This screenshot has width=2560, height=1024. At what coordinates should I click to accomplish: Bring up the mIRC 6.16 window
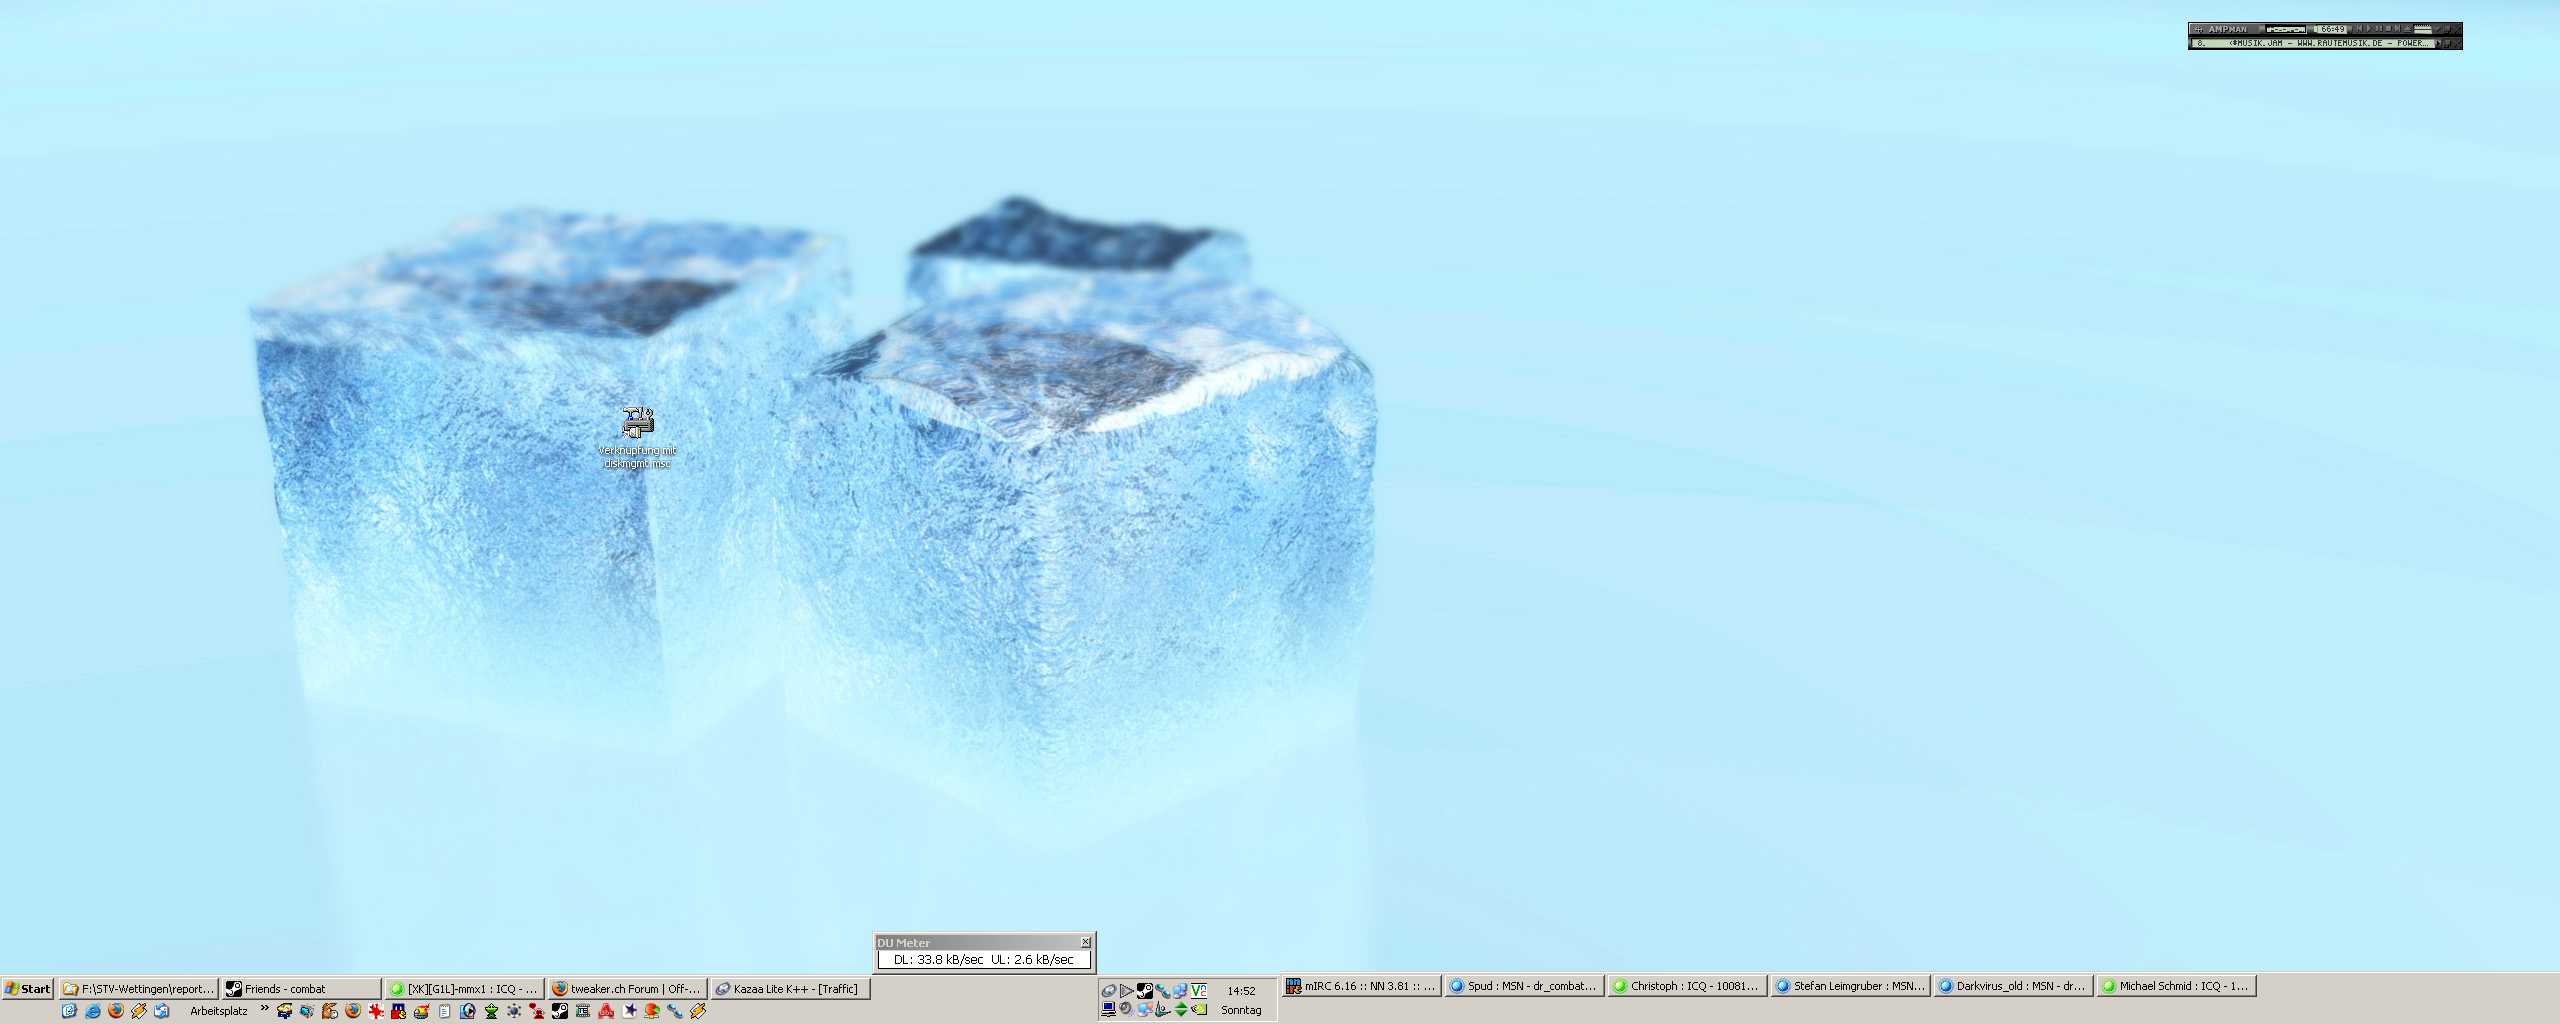tap(1360, 986)
